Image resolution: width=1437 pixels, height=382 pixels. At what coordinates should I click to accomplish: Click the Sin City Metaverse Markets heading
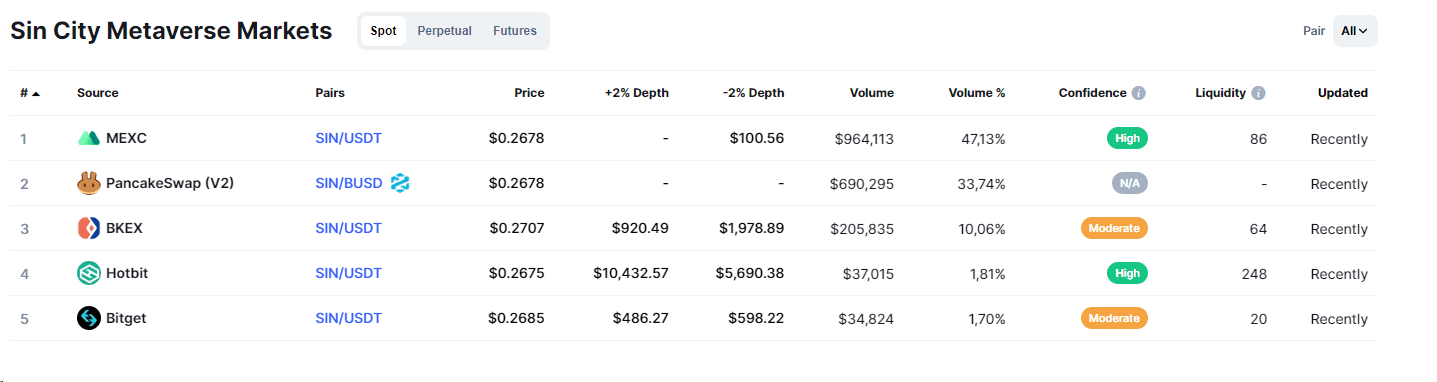tap(171, 31)
